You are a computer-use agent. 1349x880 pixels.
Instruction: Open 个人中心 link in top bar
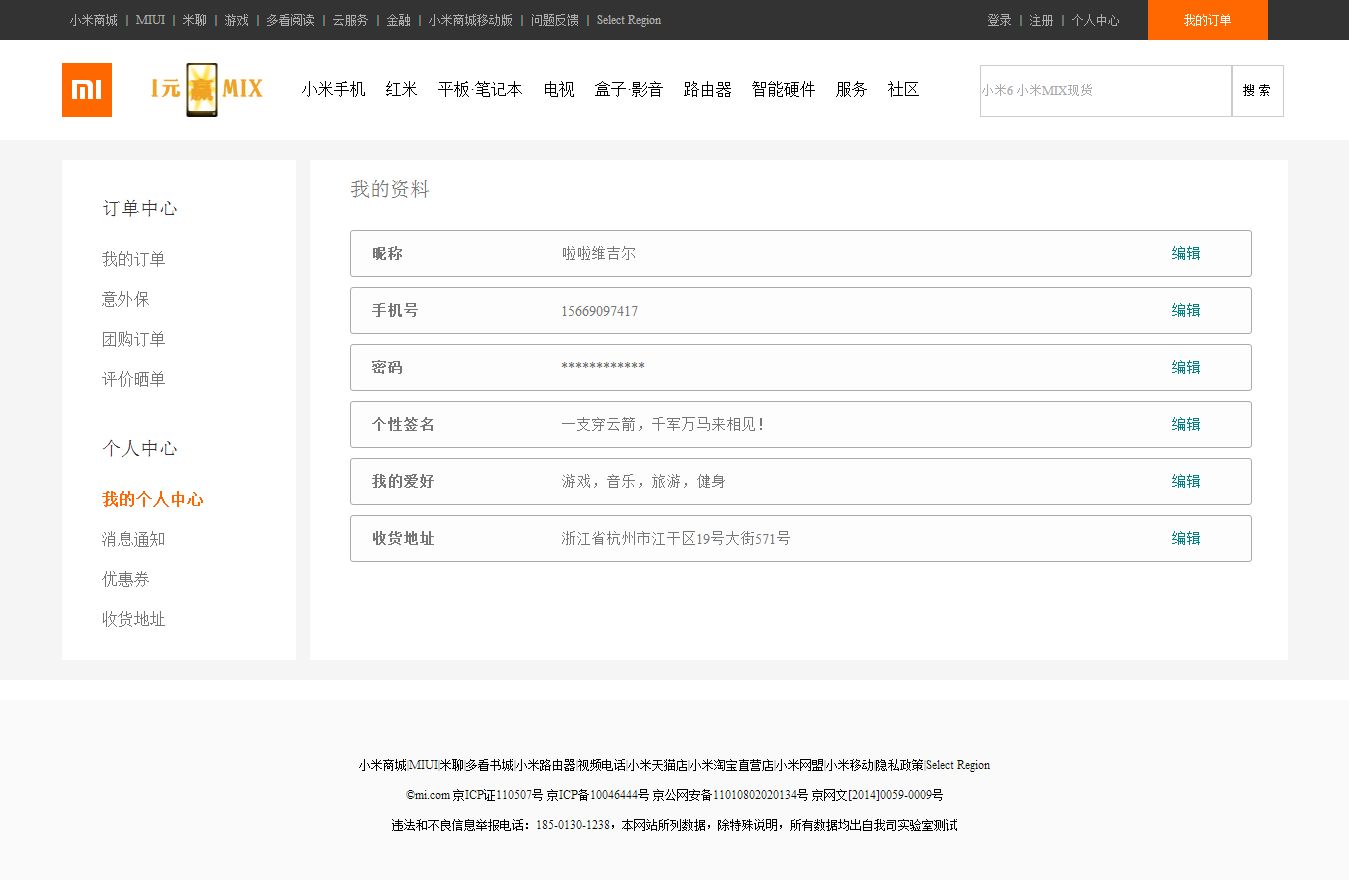[x=1096, y=20]
